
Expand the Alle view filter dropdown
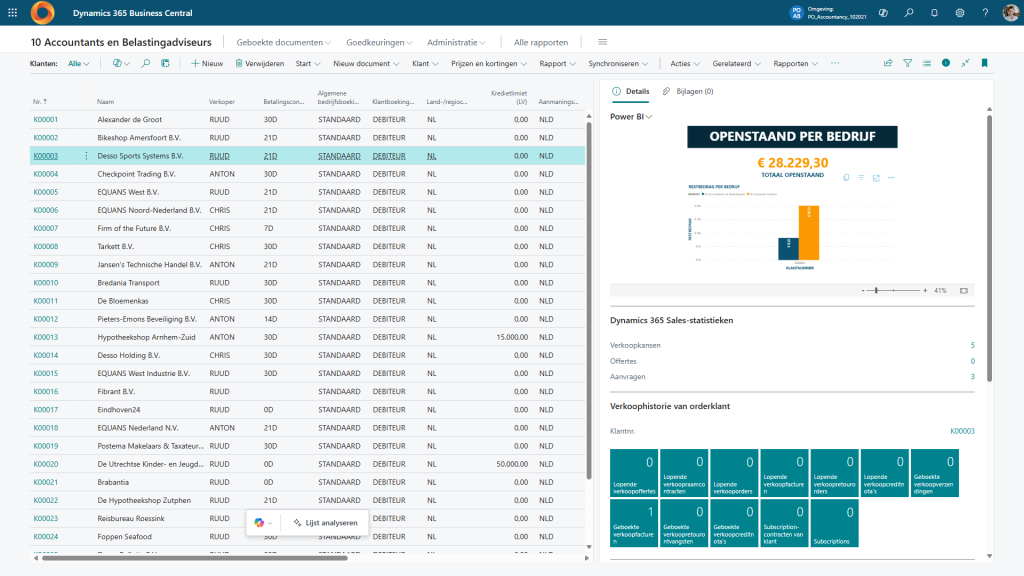click(x=78, y=63)
